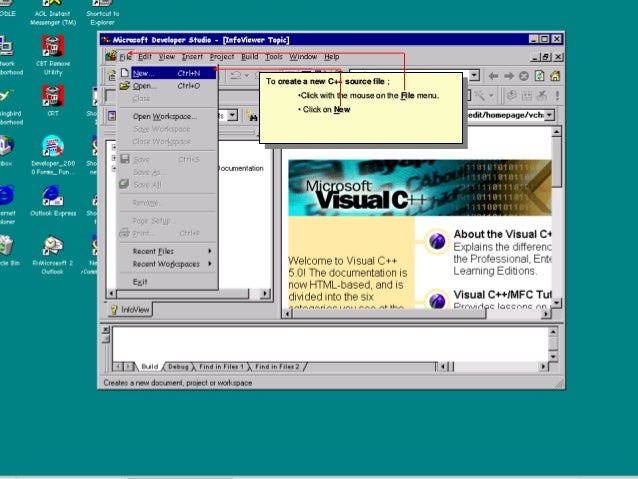Click the InfoView tree scroll-right arrow
The image size is (638, 479).
(x=265, y=293)
